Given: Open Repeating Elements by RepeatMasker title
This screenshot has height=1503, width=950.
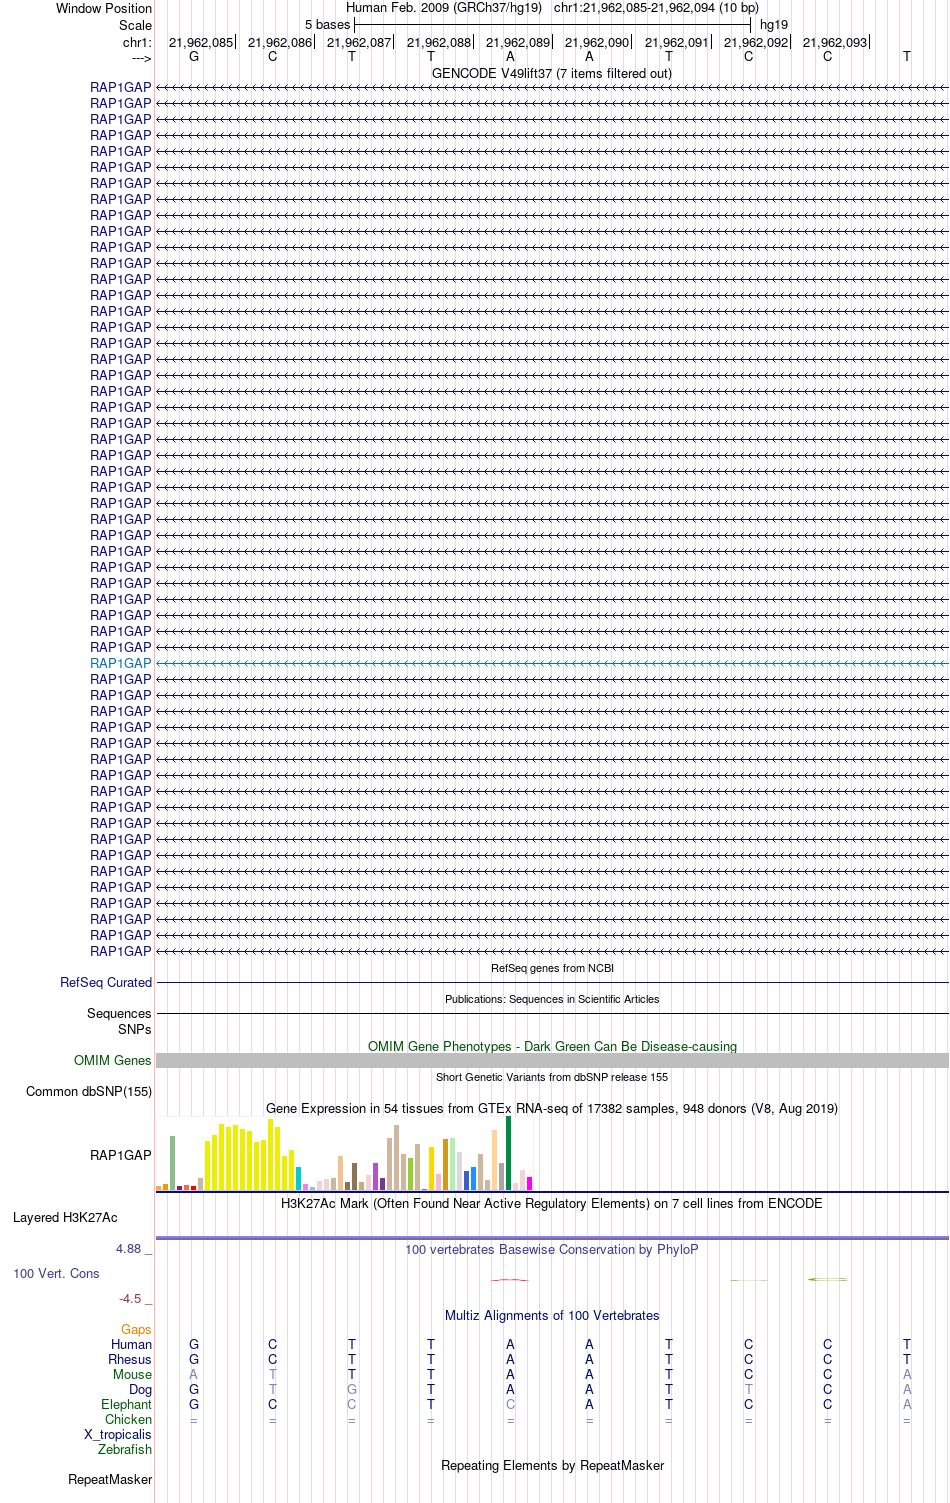Looking at the screenshot, I should [x=552, y=1465].
